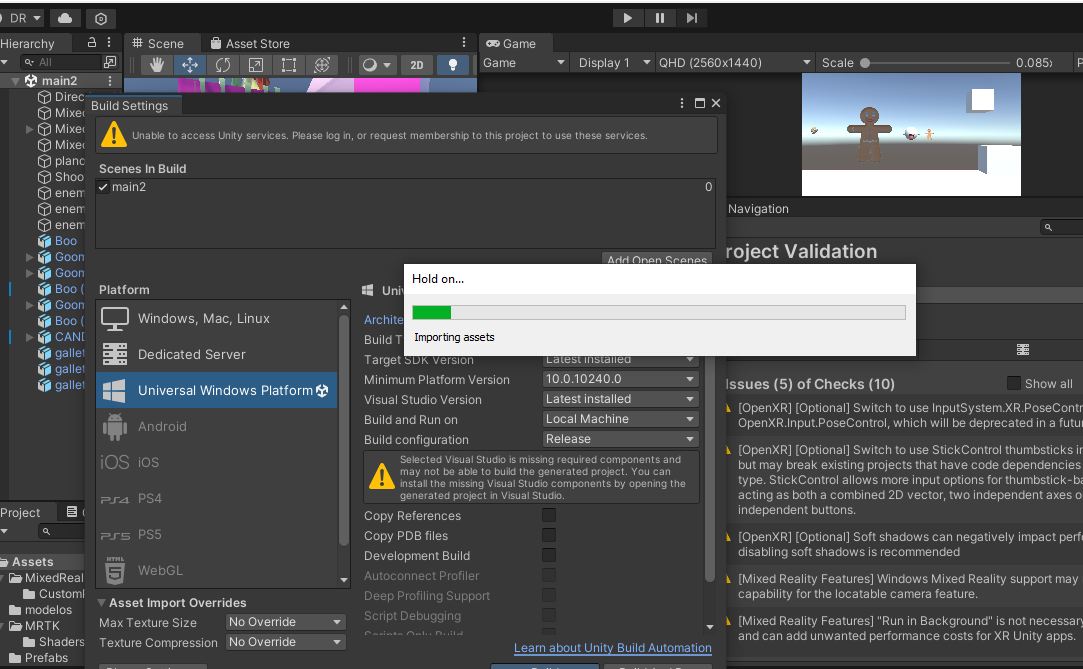1083x669 pixels.
Task: Open the Build and Run on dropdown
Action: coord(620,419)
